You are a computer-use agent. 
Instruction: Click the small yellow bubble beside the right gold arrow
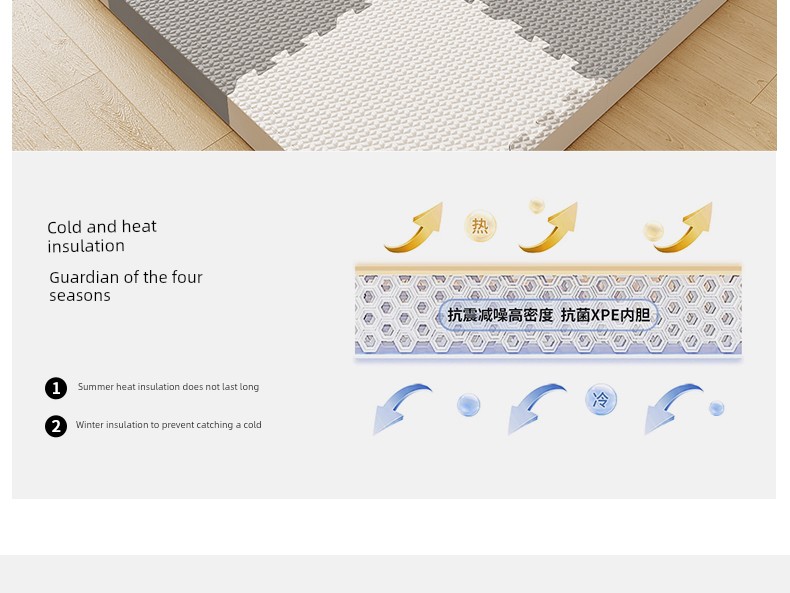(x=653, y=231)
